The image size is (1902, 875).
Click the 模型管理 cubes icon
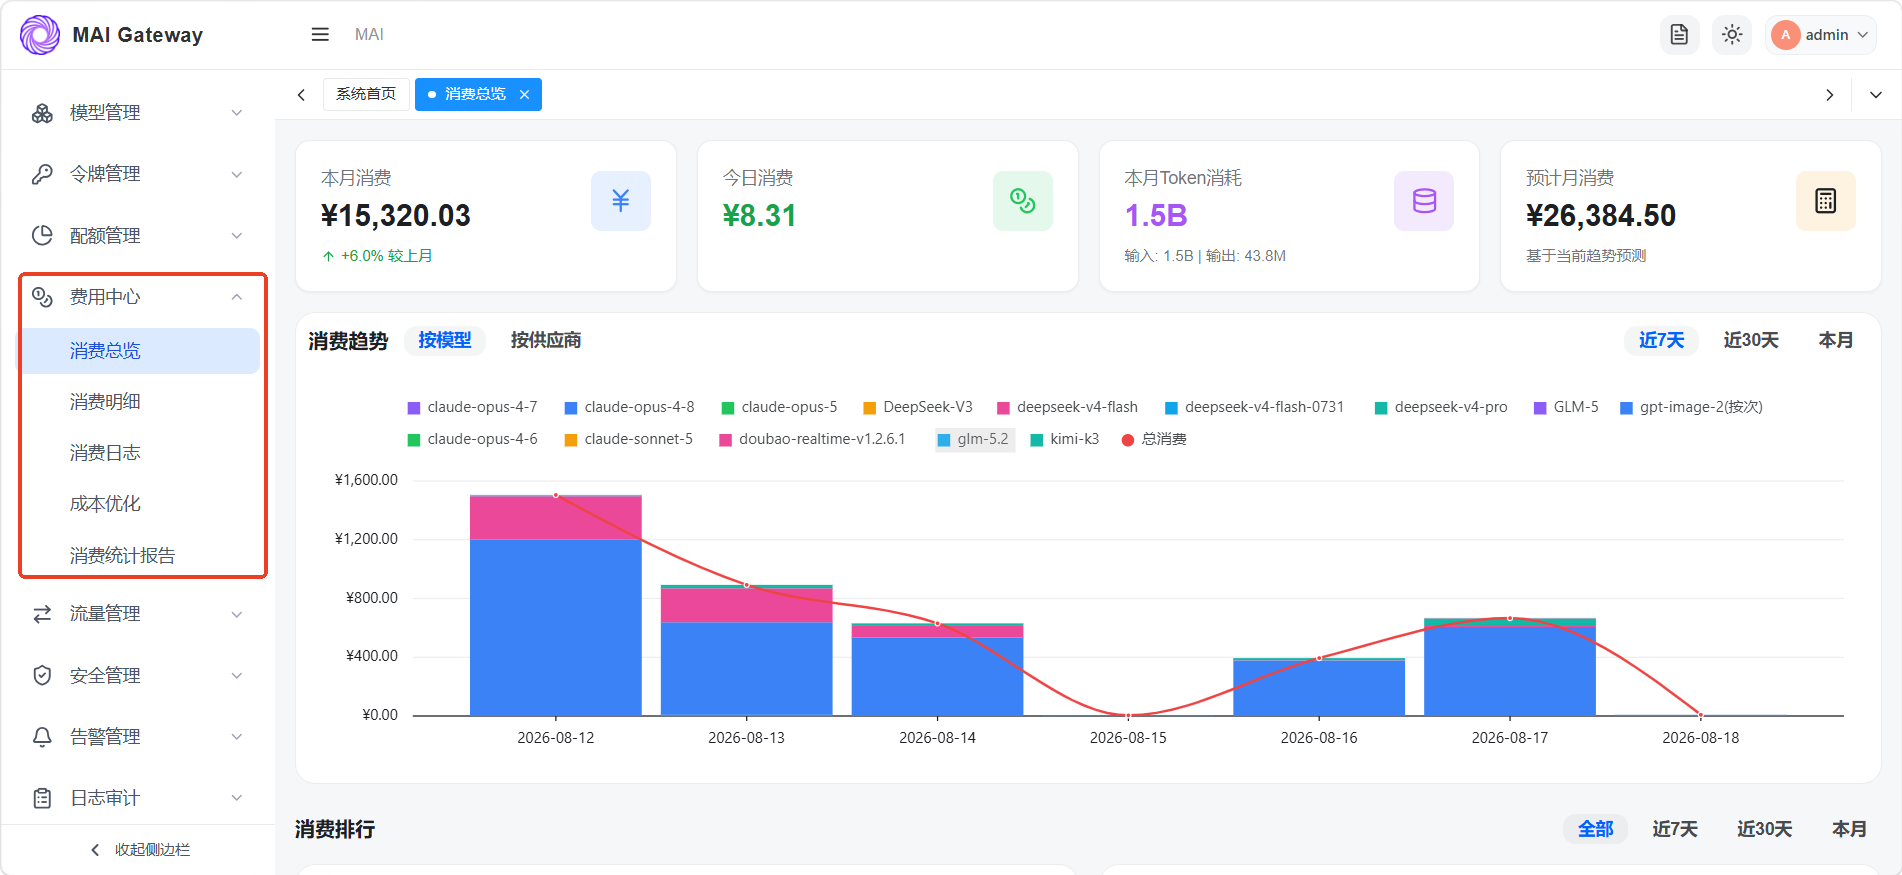42,113
